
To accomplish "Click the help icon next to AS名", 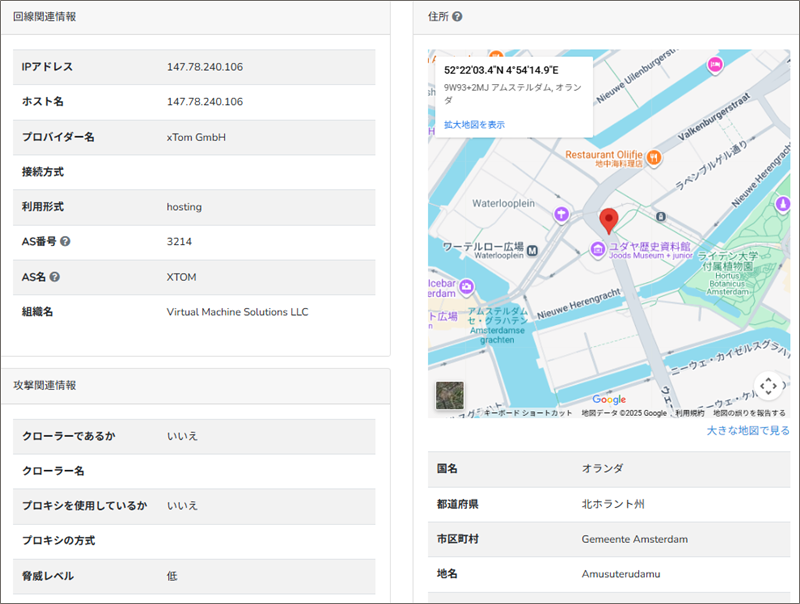I will click(x=55, y=277).
